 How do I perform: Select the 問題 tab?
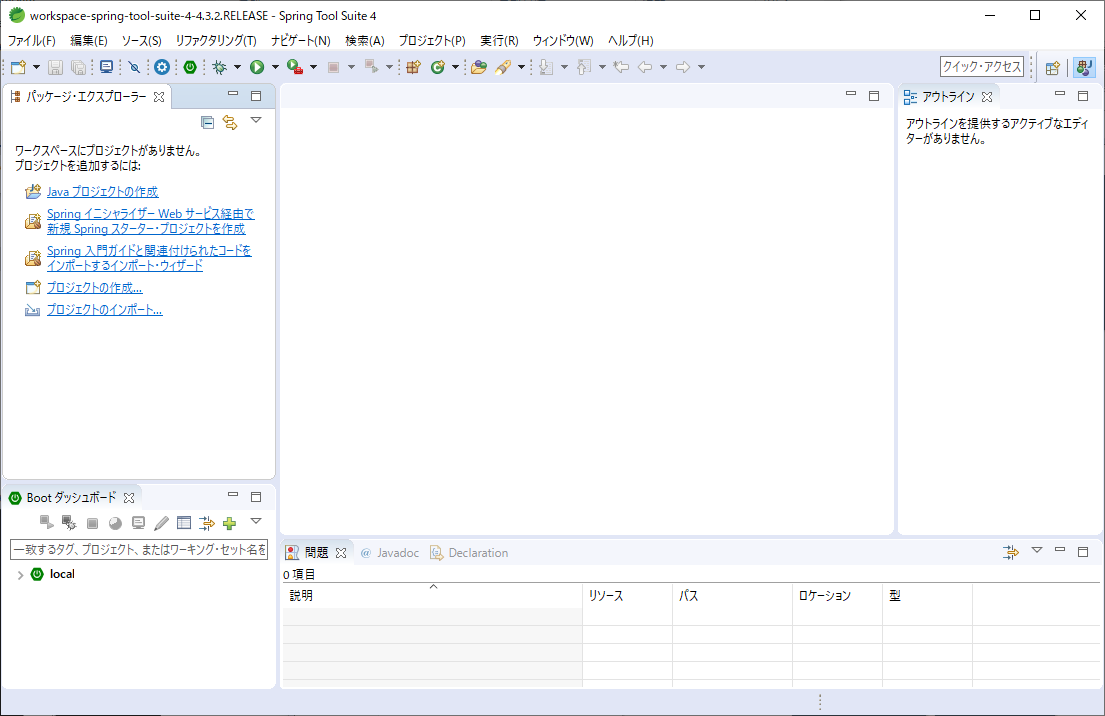click(x=316, y=553)
